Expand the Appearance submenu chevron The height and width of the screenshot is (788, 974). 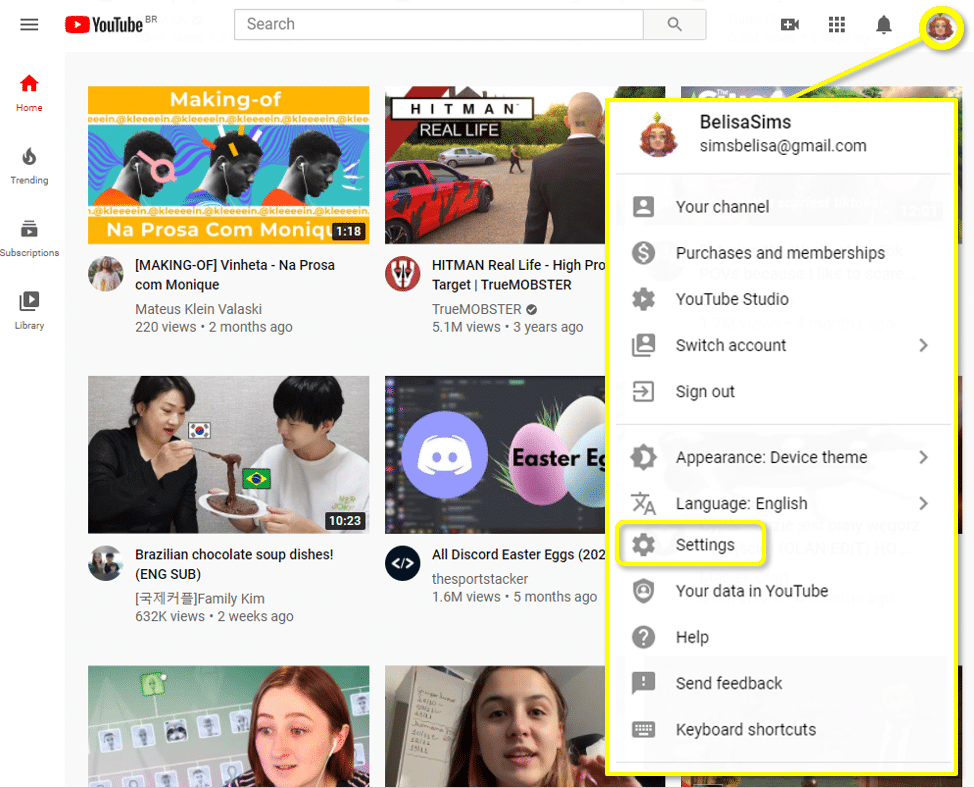click(x=924, y=457)
